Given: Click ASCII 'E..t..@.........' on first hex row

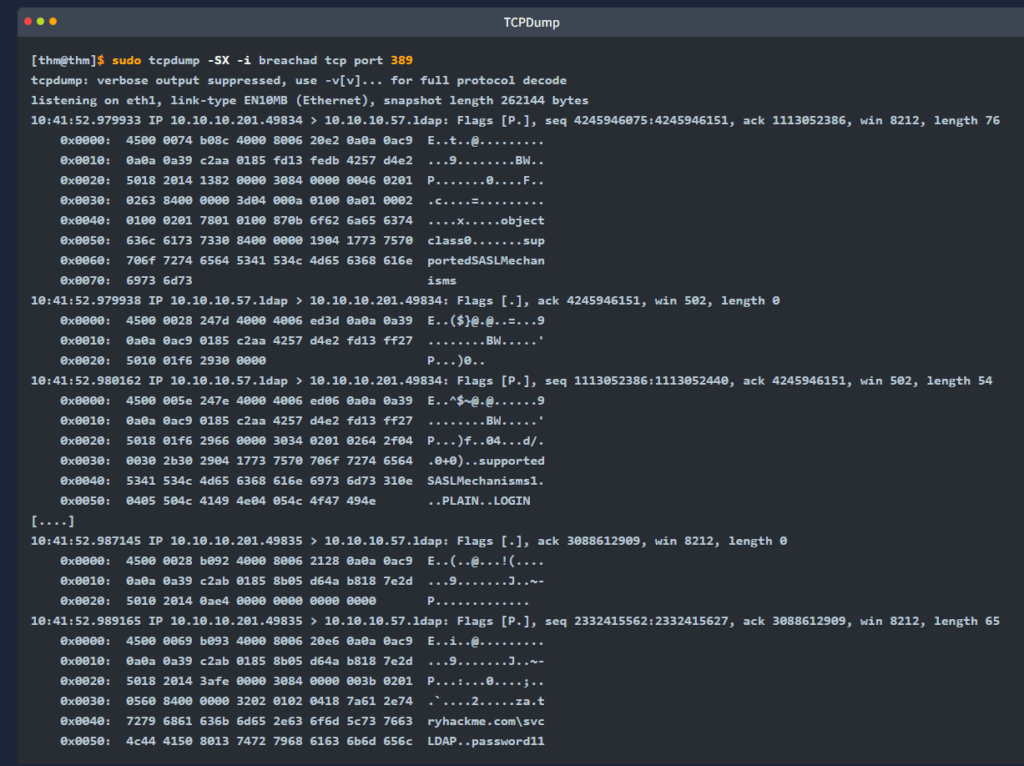Looking at the screenshot, I should (x=486, y=140).
